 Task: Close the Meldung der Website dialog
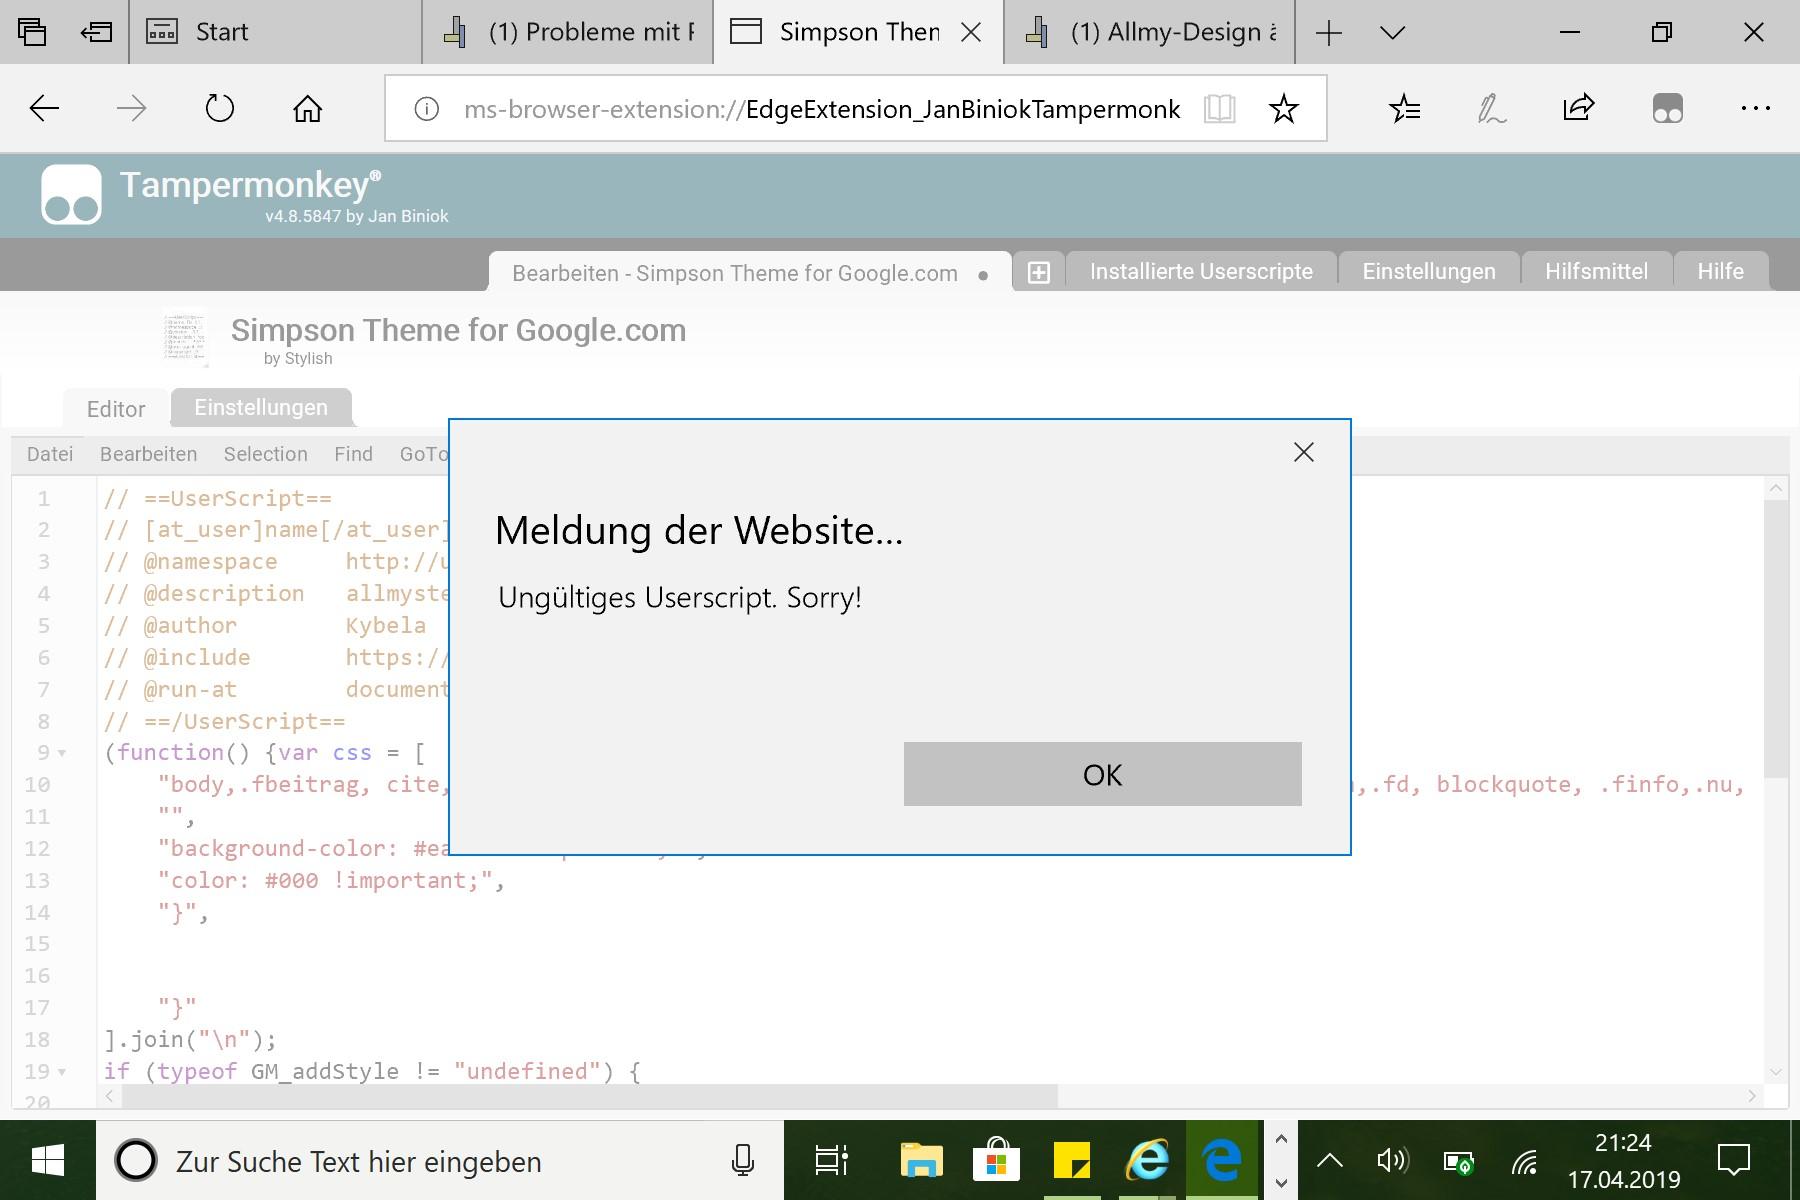point(1303,452)
